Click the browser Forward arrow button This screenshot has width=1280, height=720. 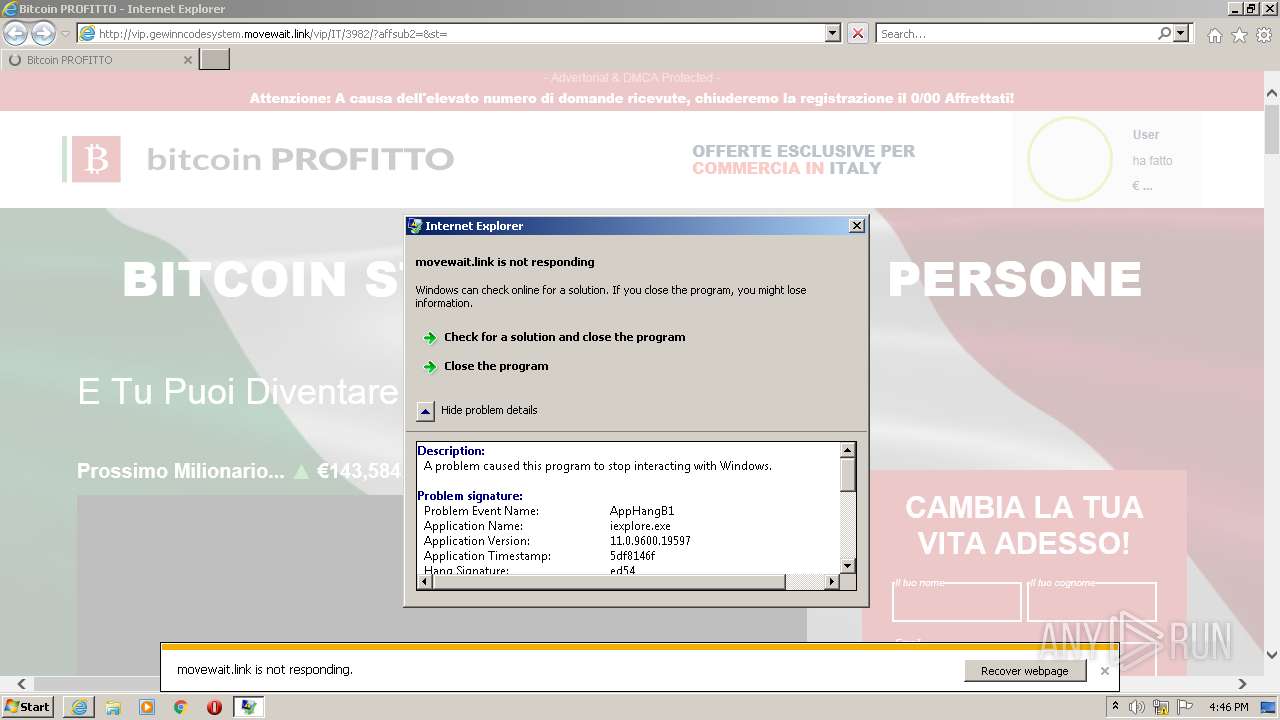pos(43,33)
